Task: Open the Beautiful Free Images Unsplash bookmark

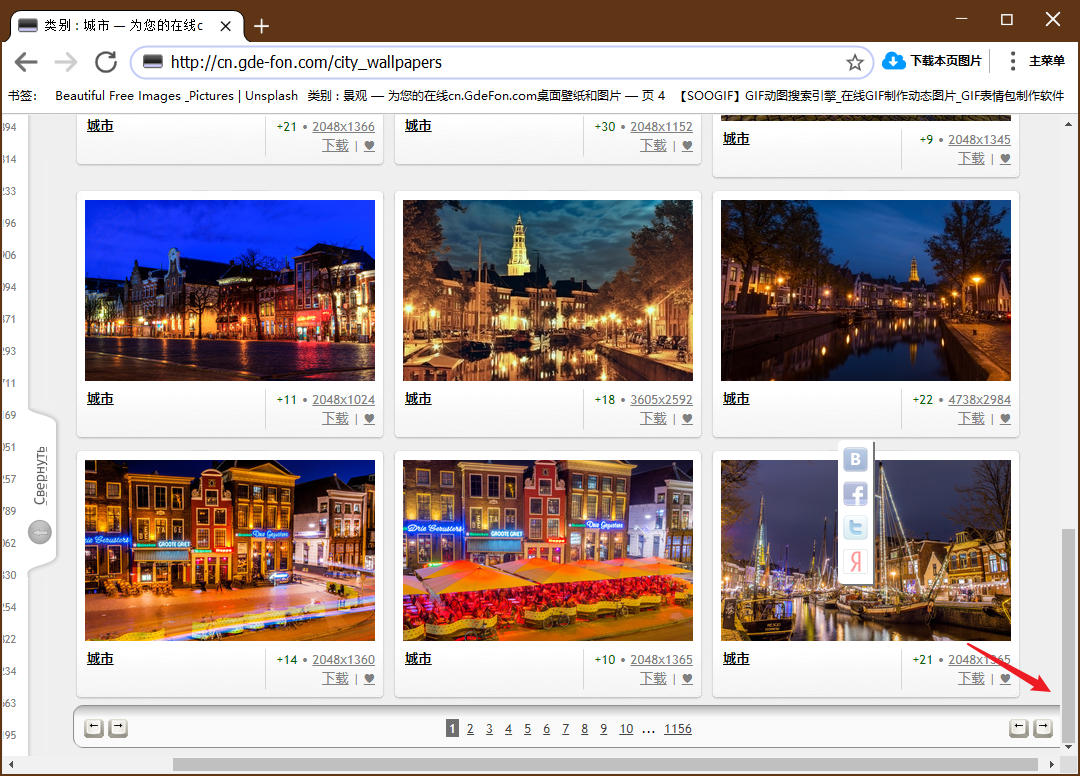Action: 176,96
